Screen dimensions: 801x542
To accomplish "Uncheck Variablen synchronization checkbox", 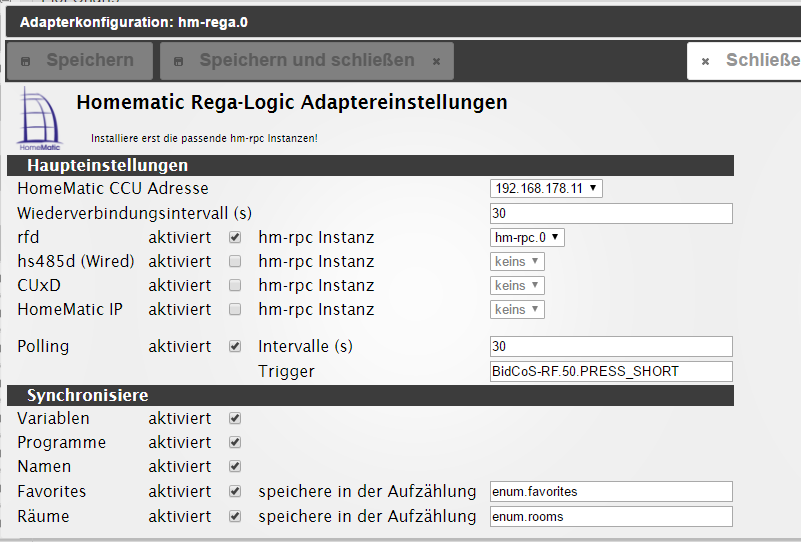I will point(235,419).
